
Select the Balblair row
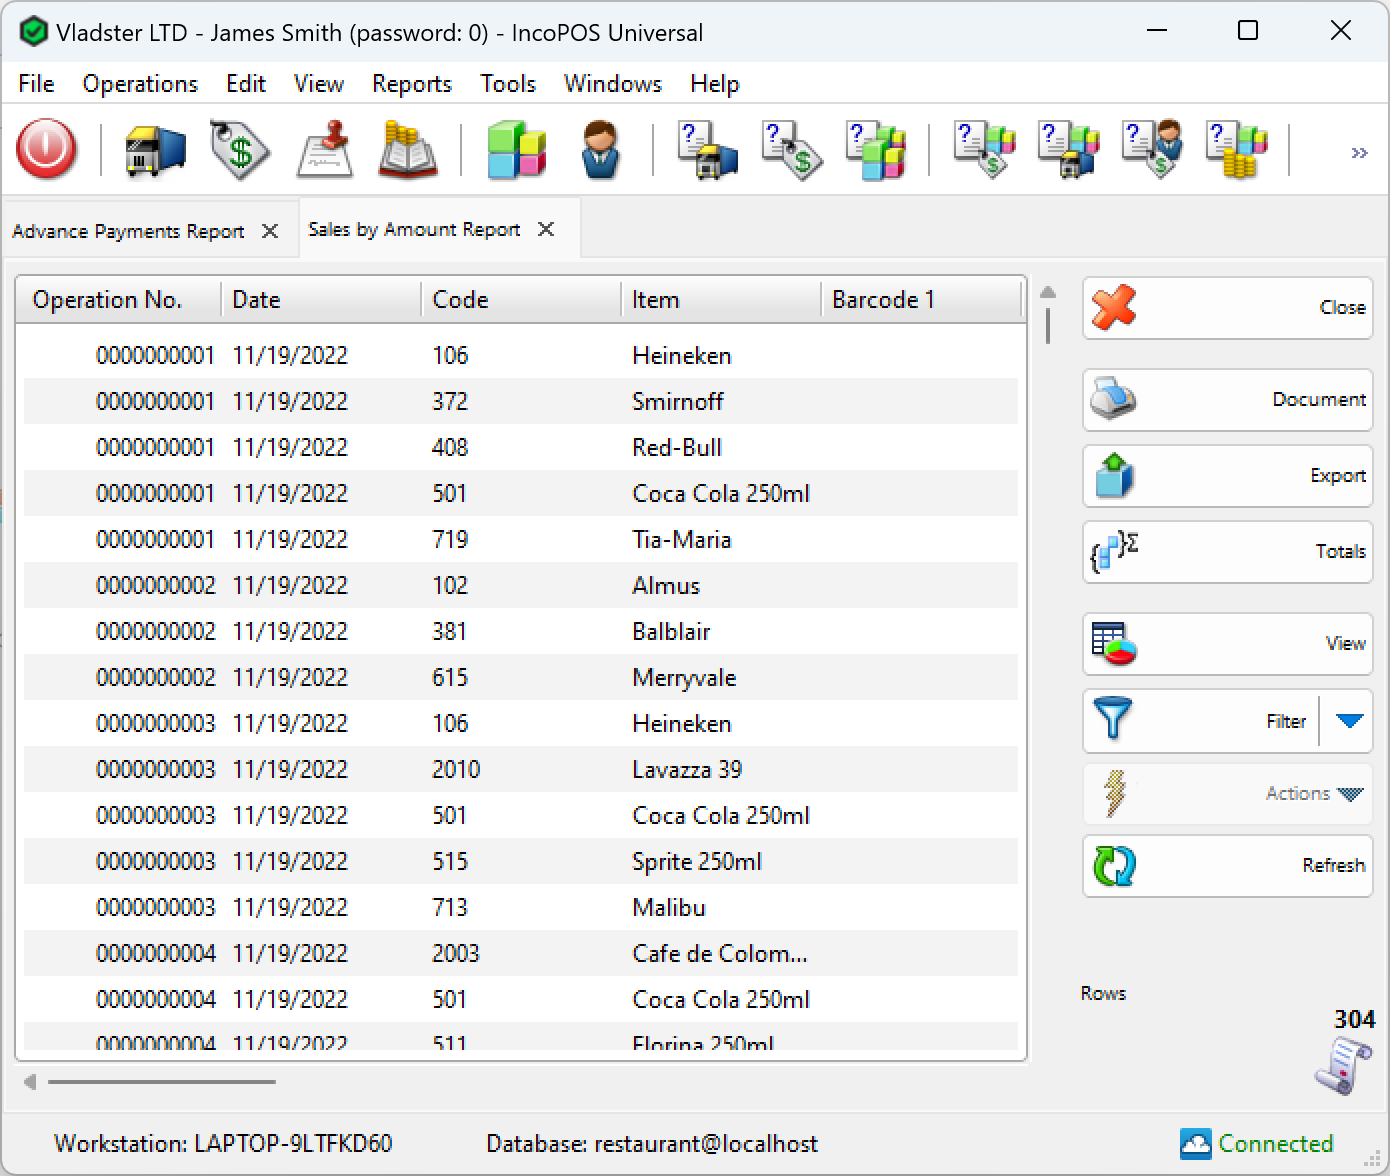(521, 632)
